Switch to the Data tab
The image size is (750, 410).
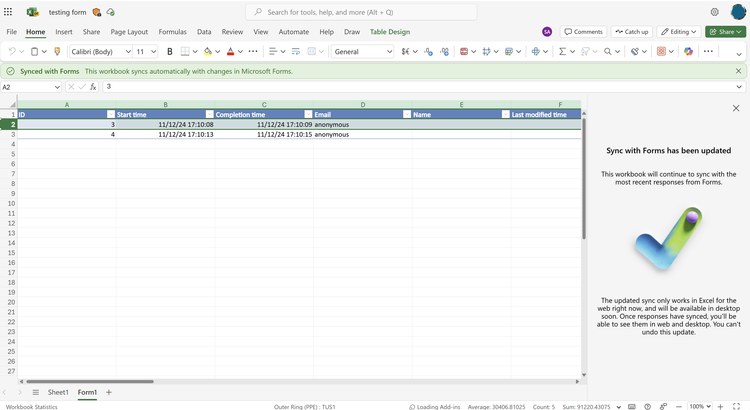(204, 32)
